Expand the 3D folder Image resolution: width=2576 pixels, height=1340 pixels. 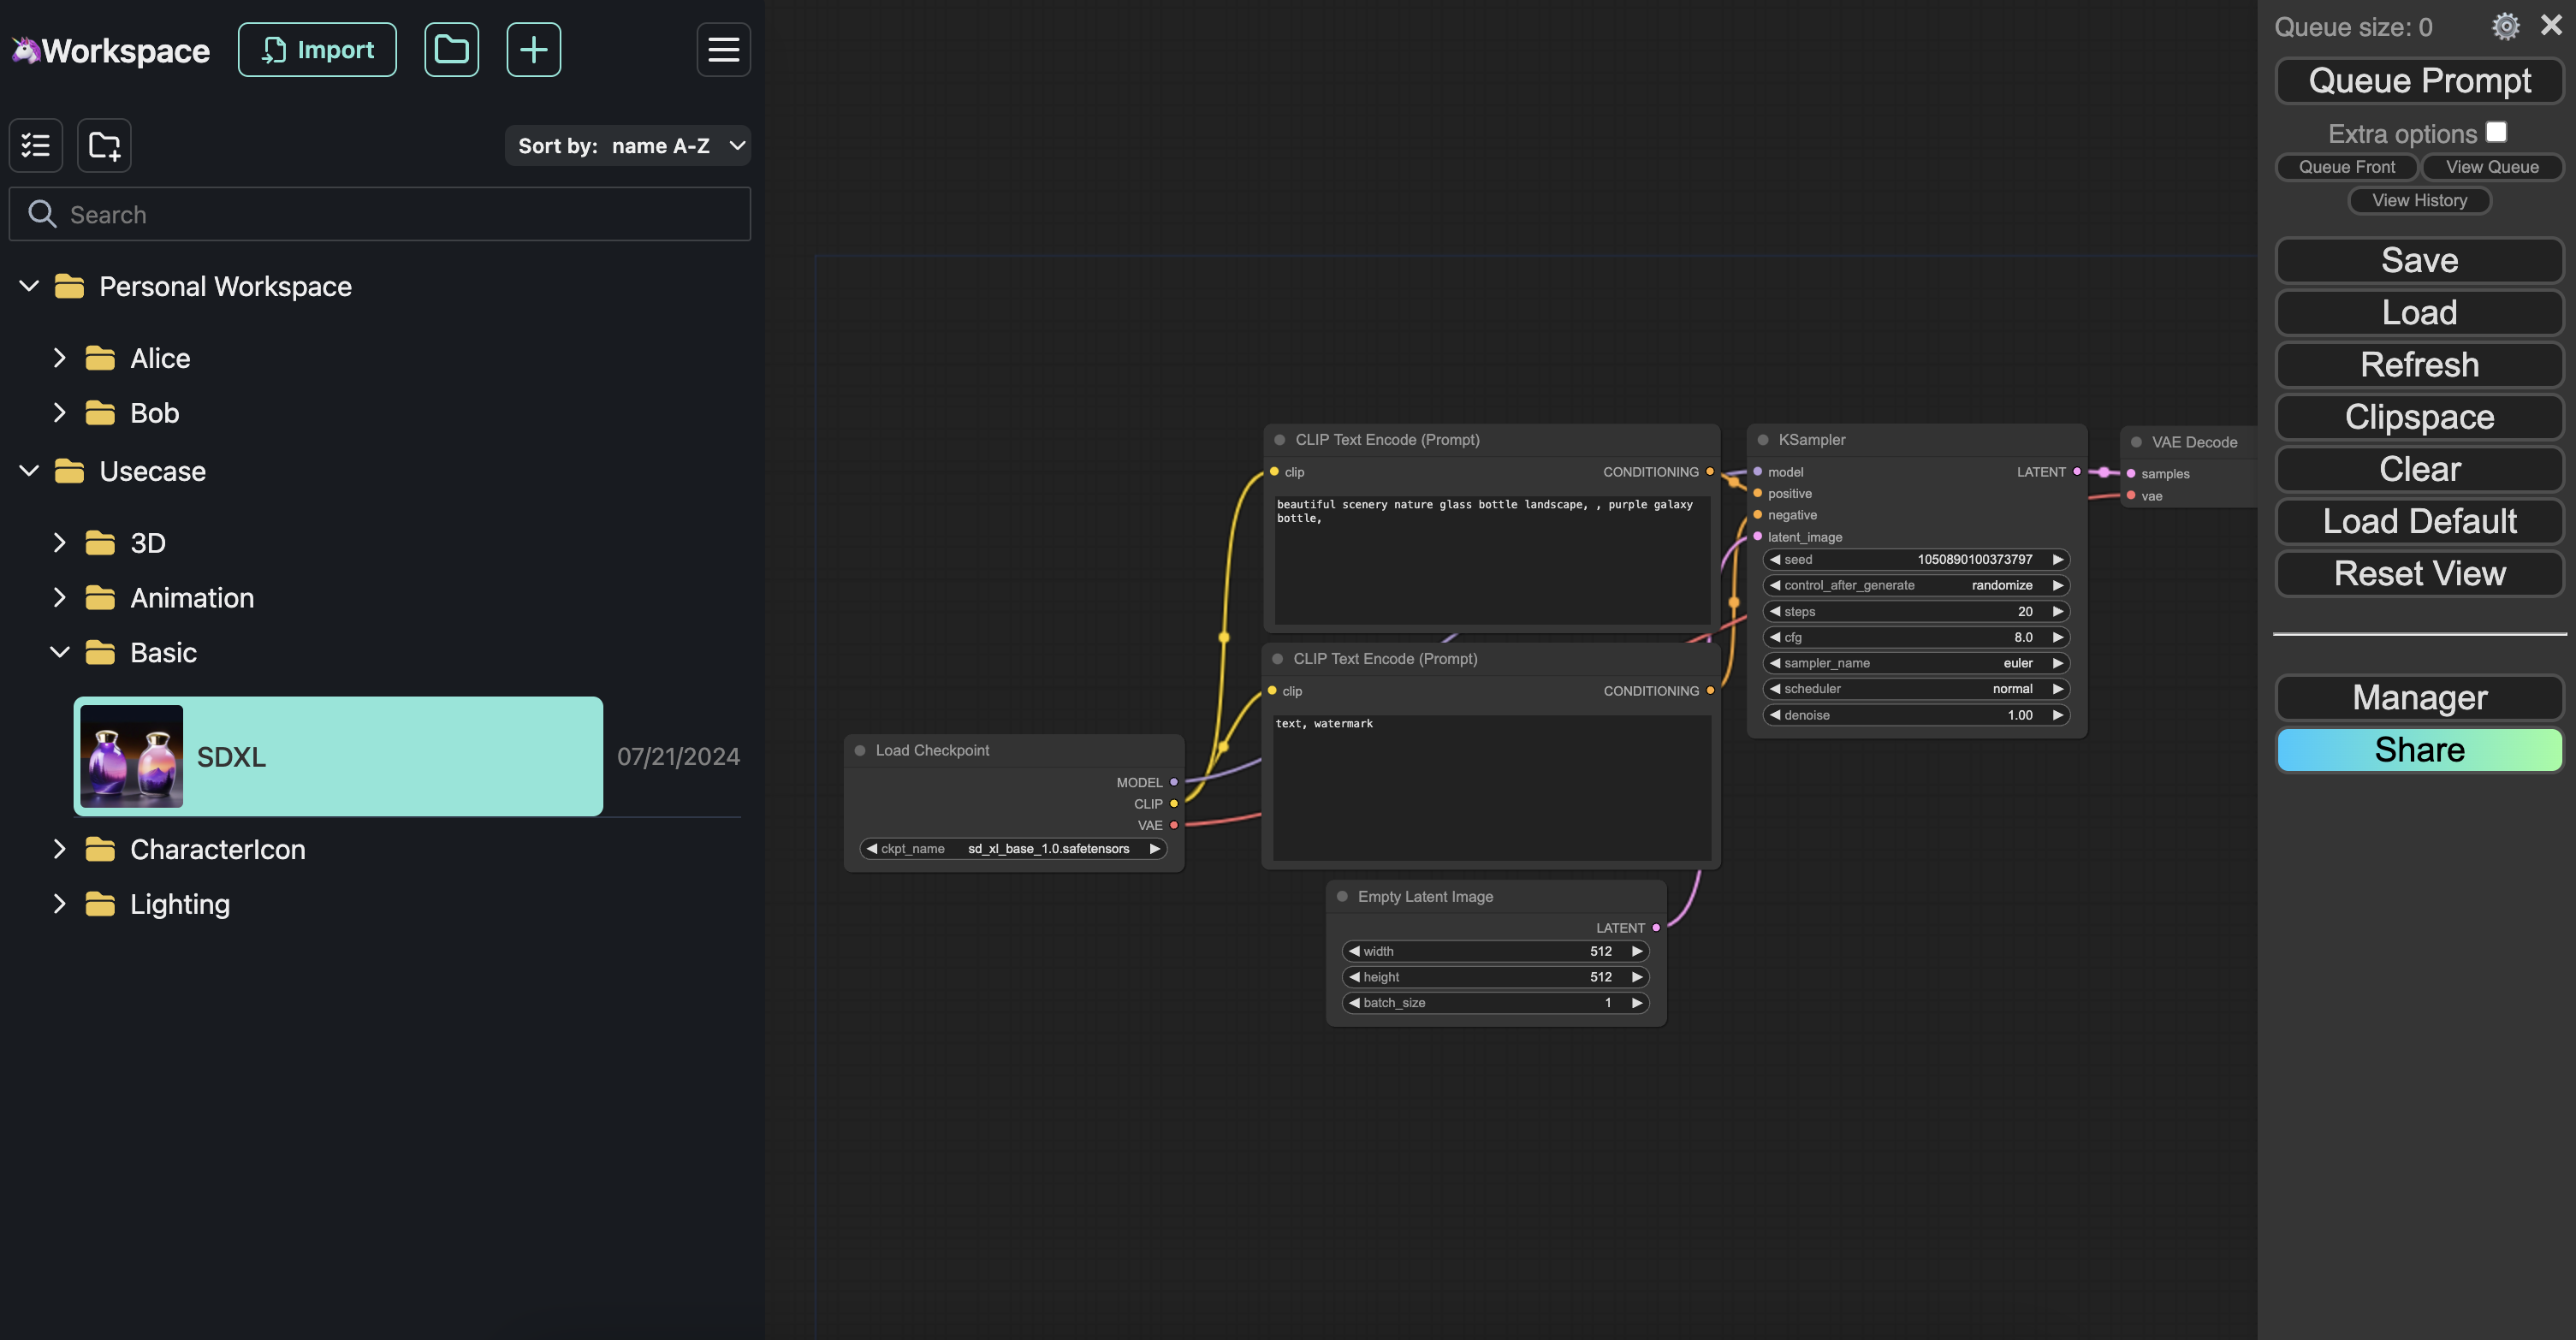click(x=59, y=543)
